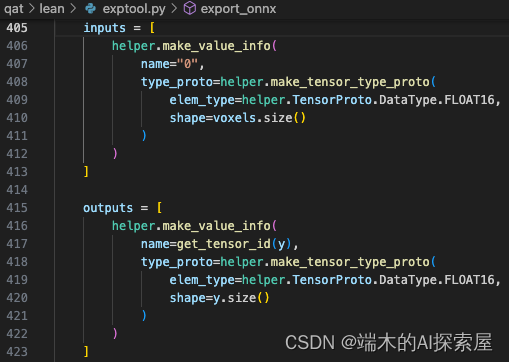509x362 pixels.
Task: Click get_tensor_id on line 417
Action: tap(224, 244)
